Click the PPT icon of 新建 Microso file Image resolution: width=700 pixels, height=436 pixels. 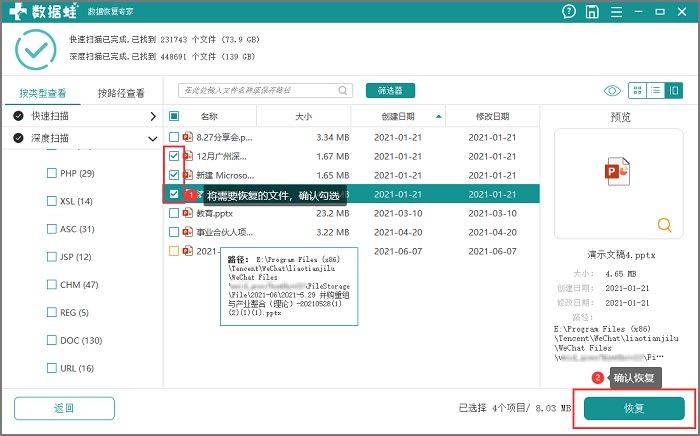pos(188,175)
